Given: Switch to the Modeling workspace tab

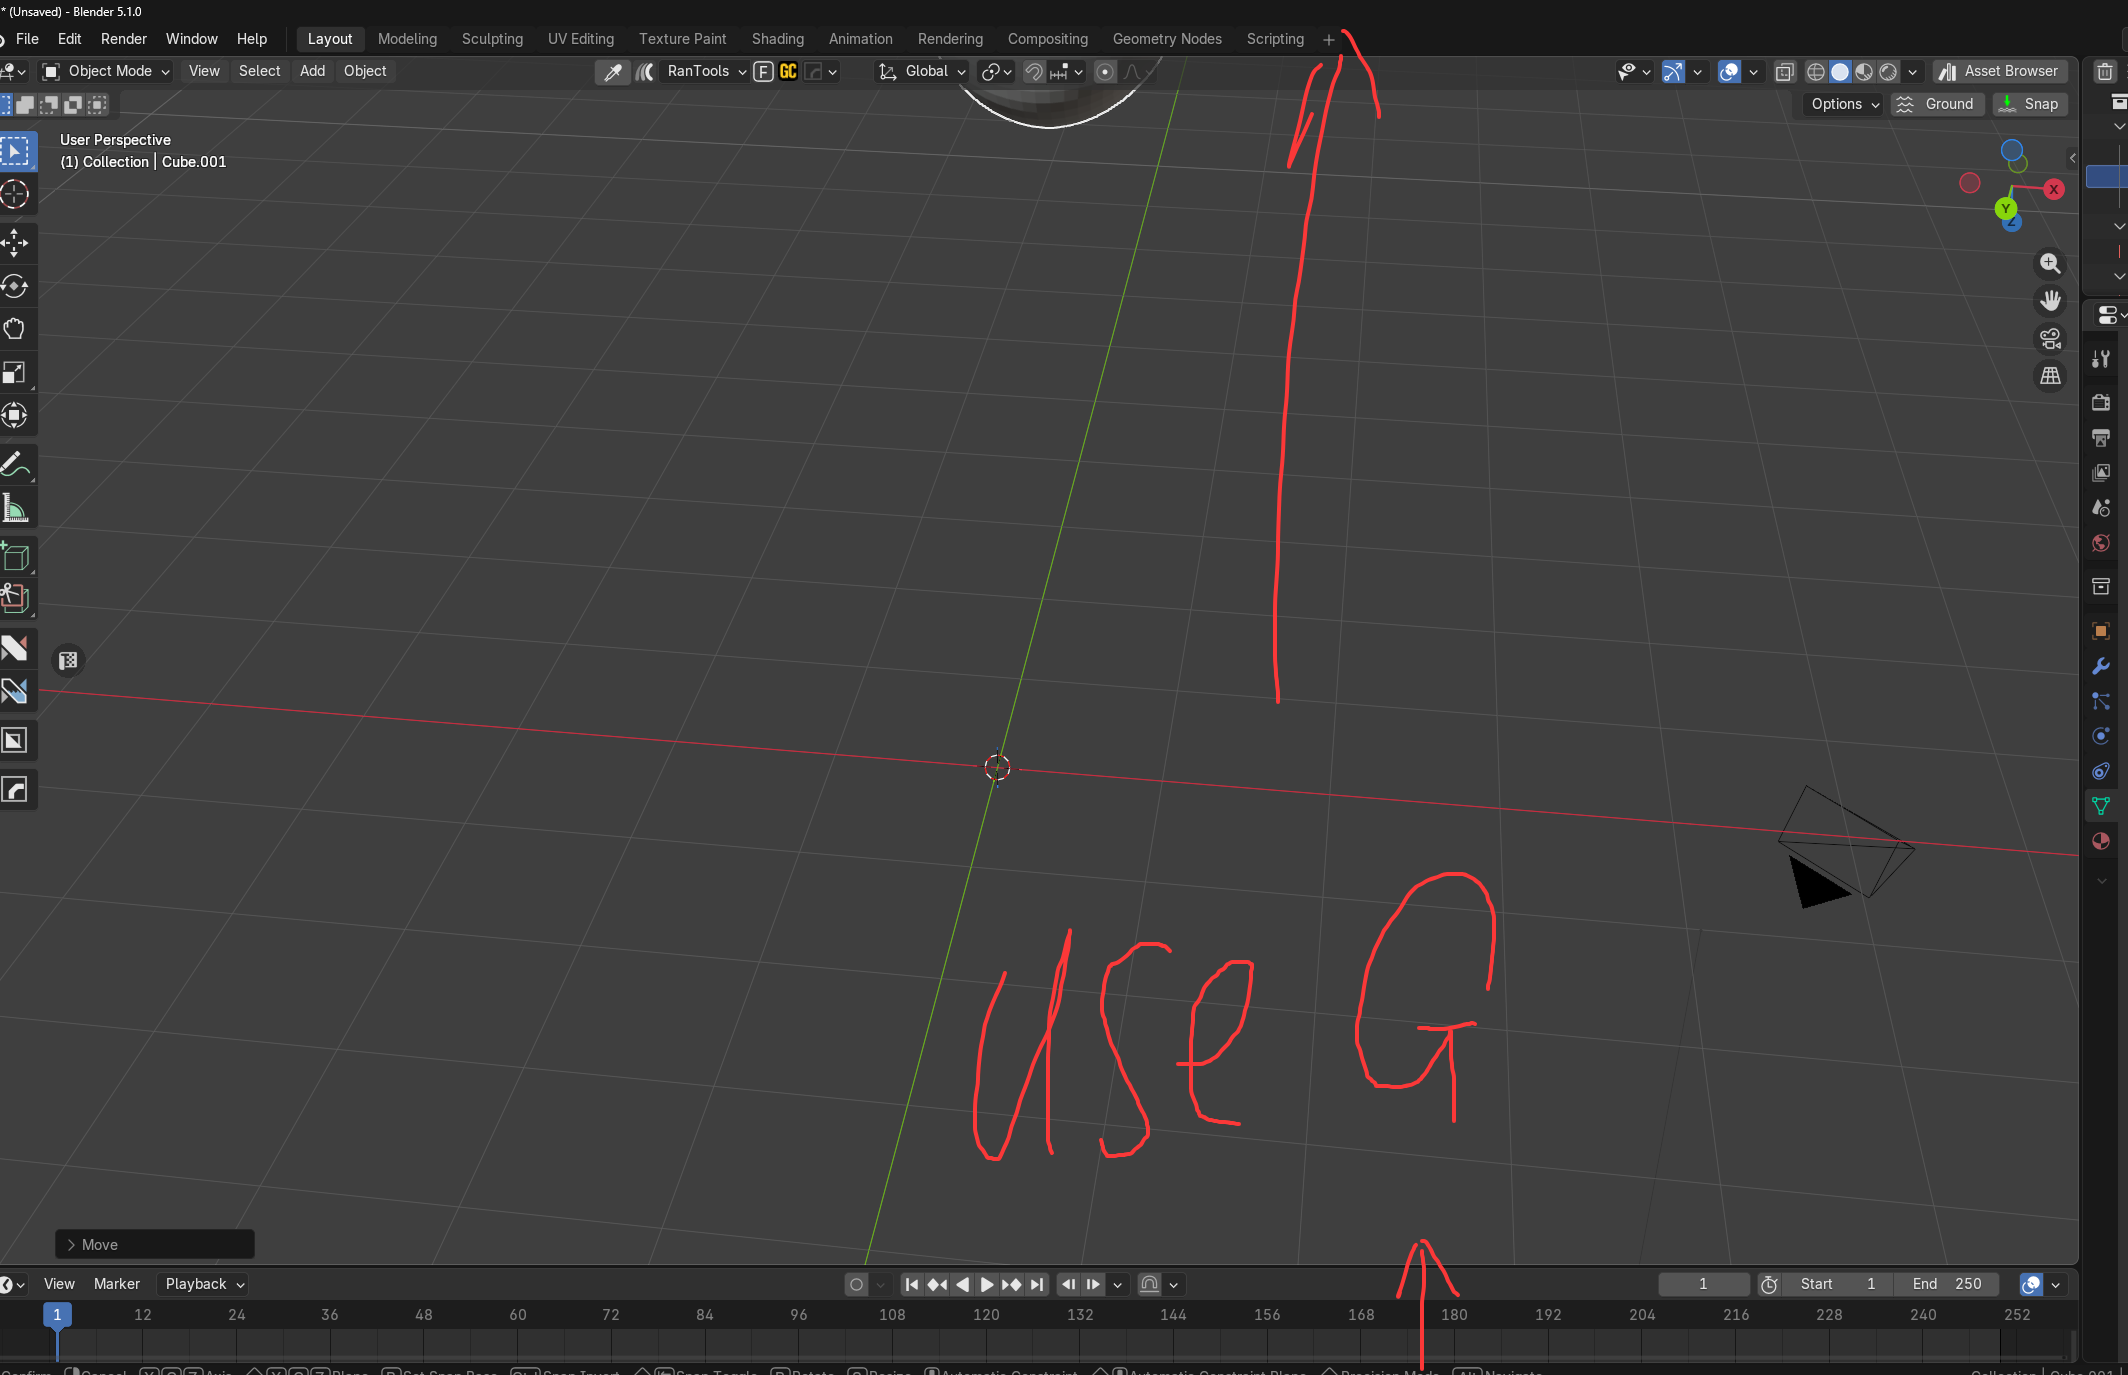Looking at the screenshot, I should point(407,39).
